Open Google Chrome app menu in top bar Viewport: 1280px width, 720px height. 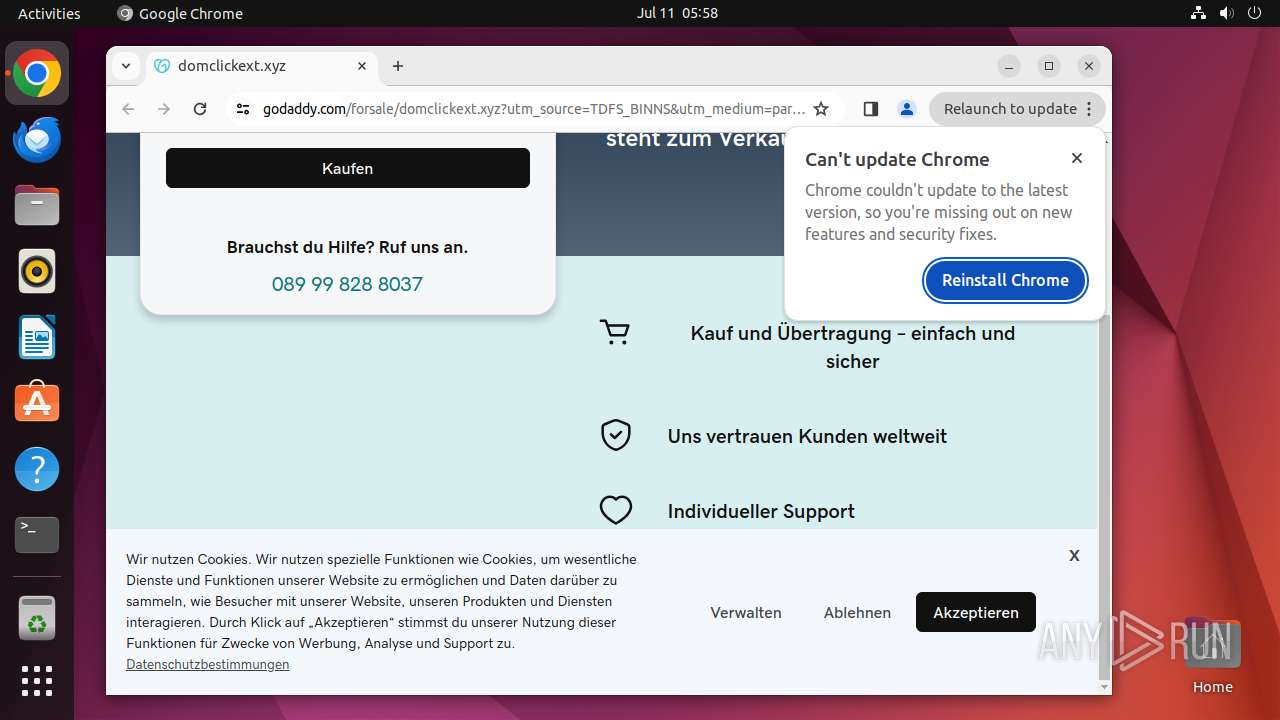[180, 13]
